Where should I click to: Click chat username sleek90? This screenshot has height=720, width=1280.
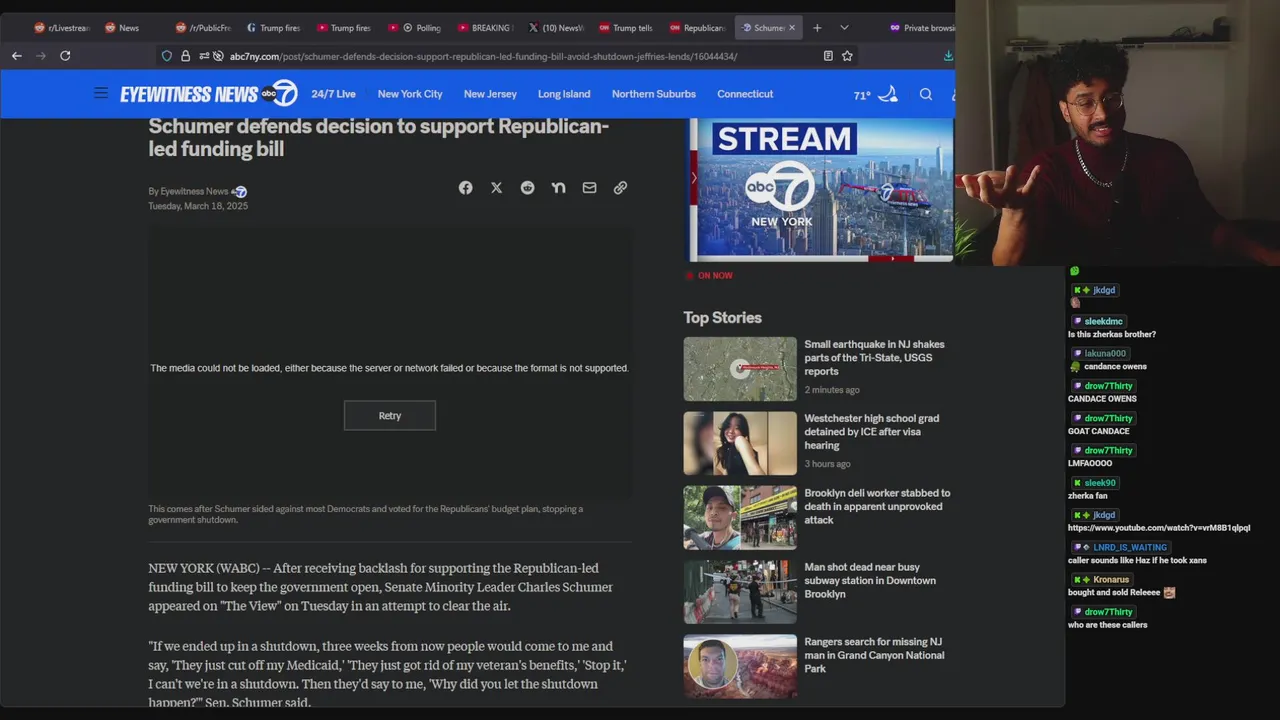point(1100,483)
